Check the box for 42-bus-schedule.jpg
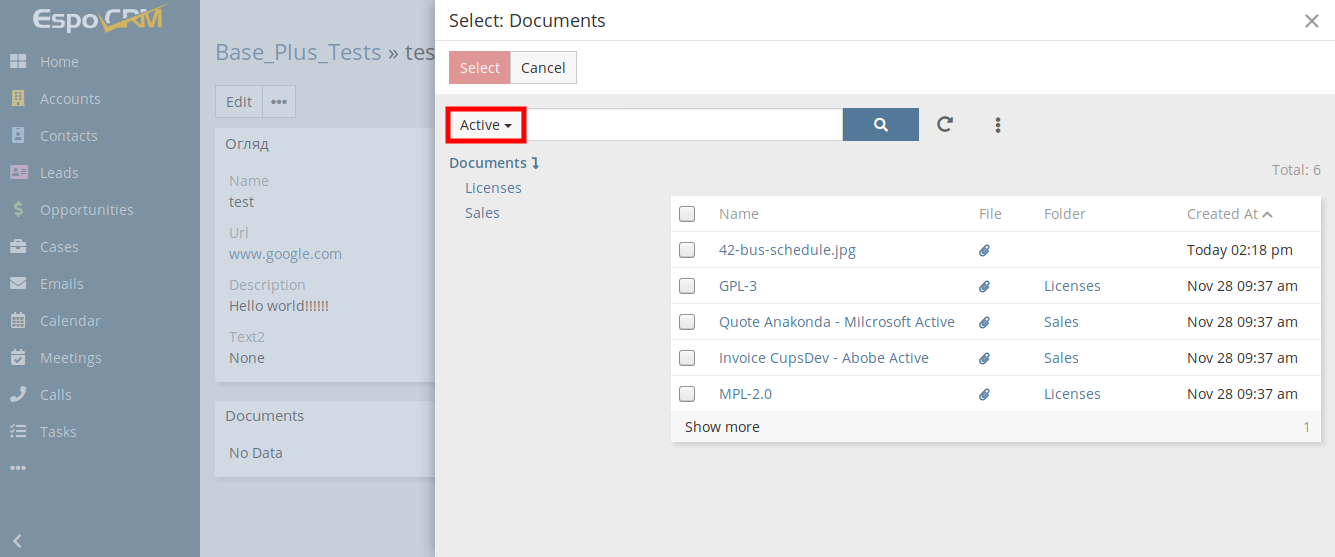 tap(687, 250)
